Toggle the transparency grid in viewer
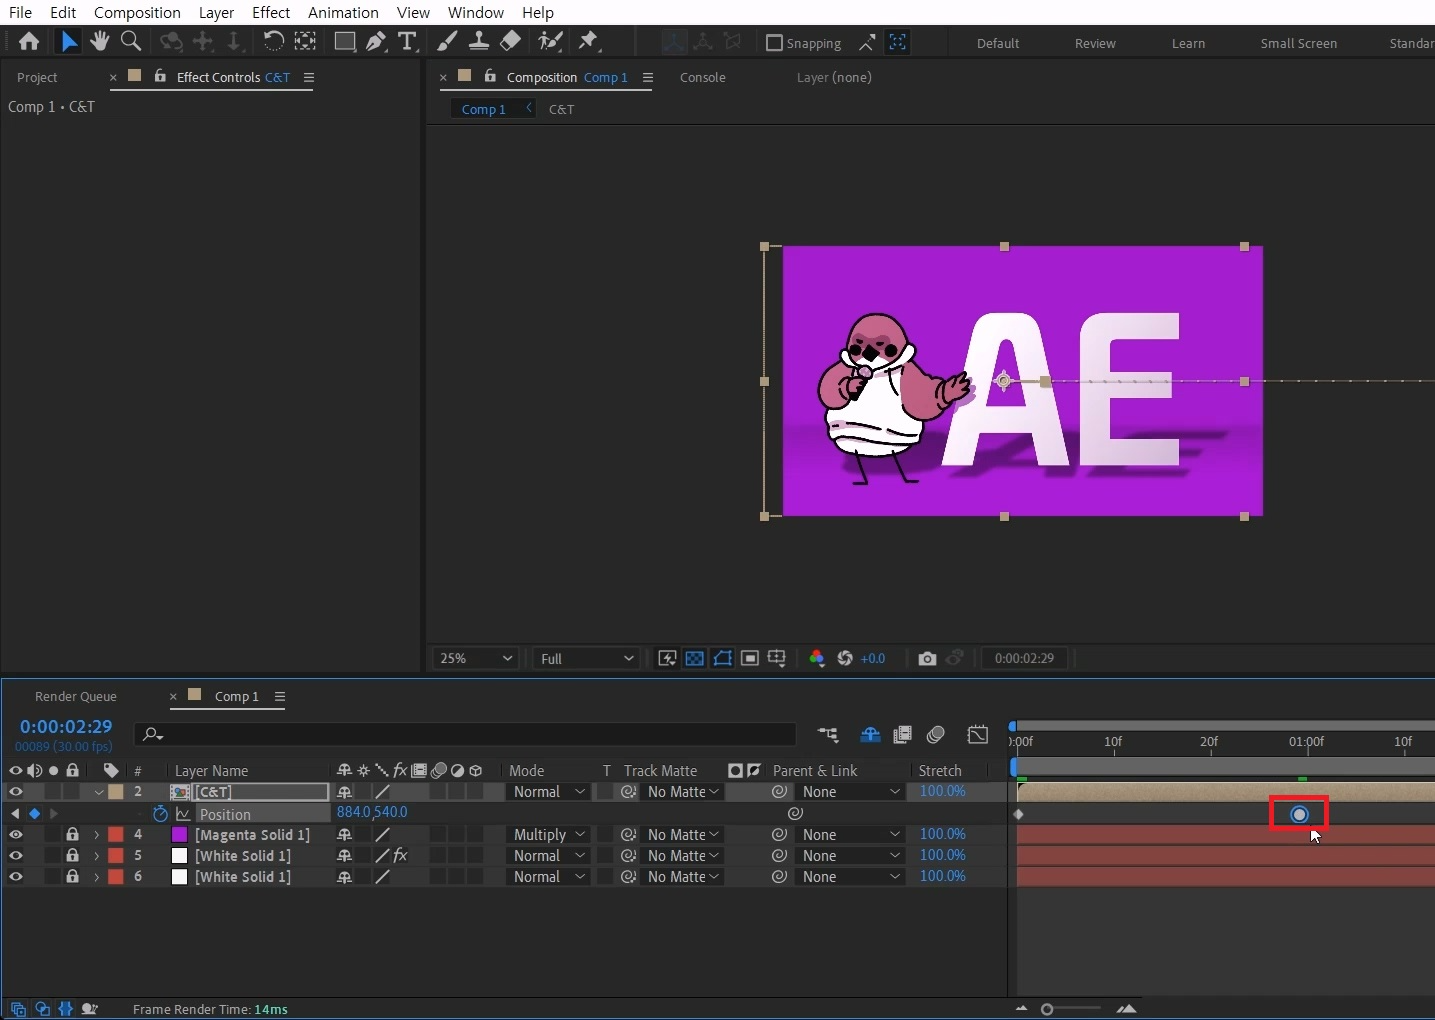The image size is (1435, 1020). click(694, 658)
